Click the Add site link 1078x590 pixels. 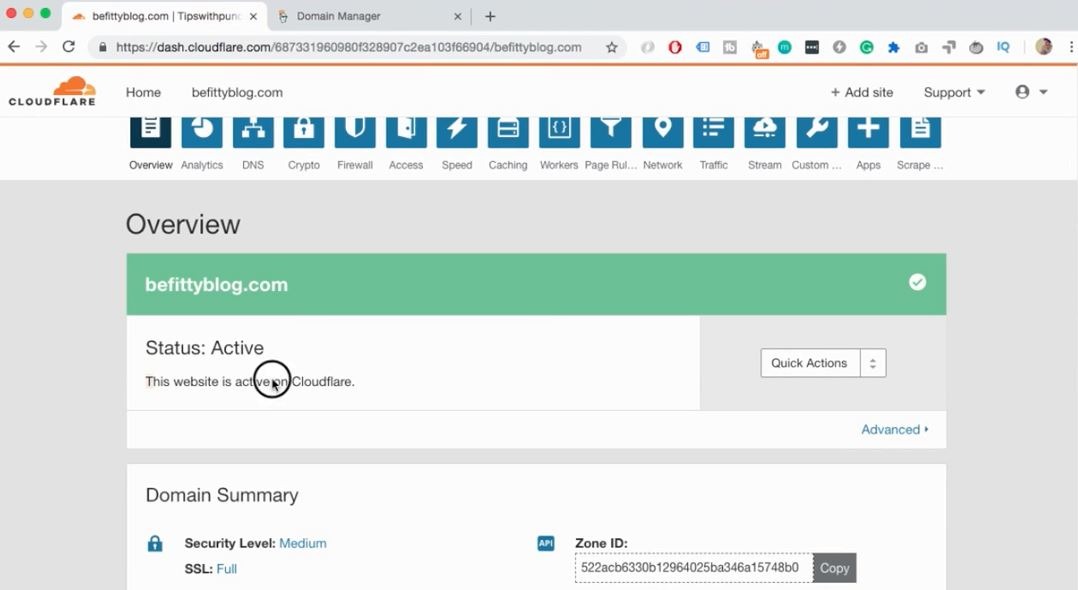pyautogui.click(x=861, y=92)
